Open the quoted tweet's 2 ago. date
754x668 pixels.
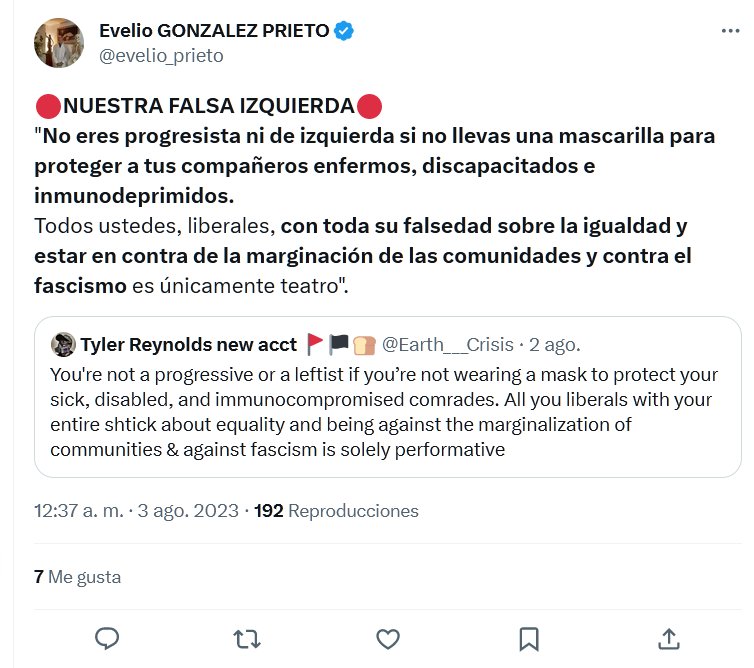[553, 345]
